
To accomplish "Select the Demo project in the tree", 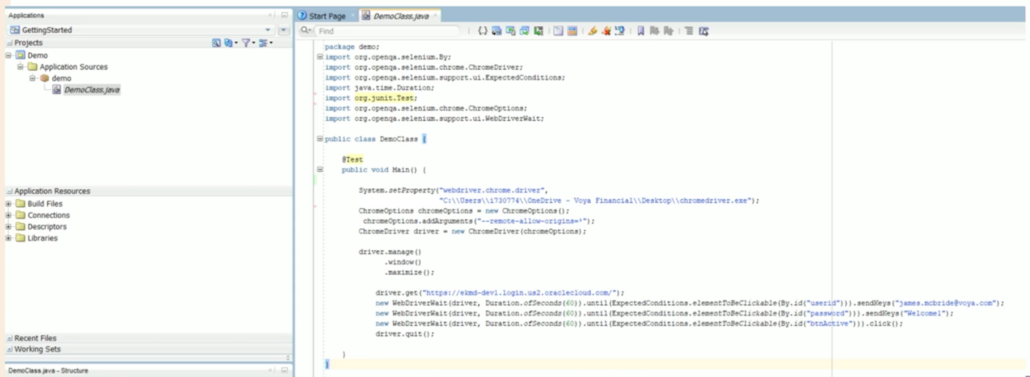I will [x=37, y=55].
